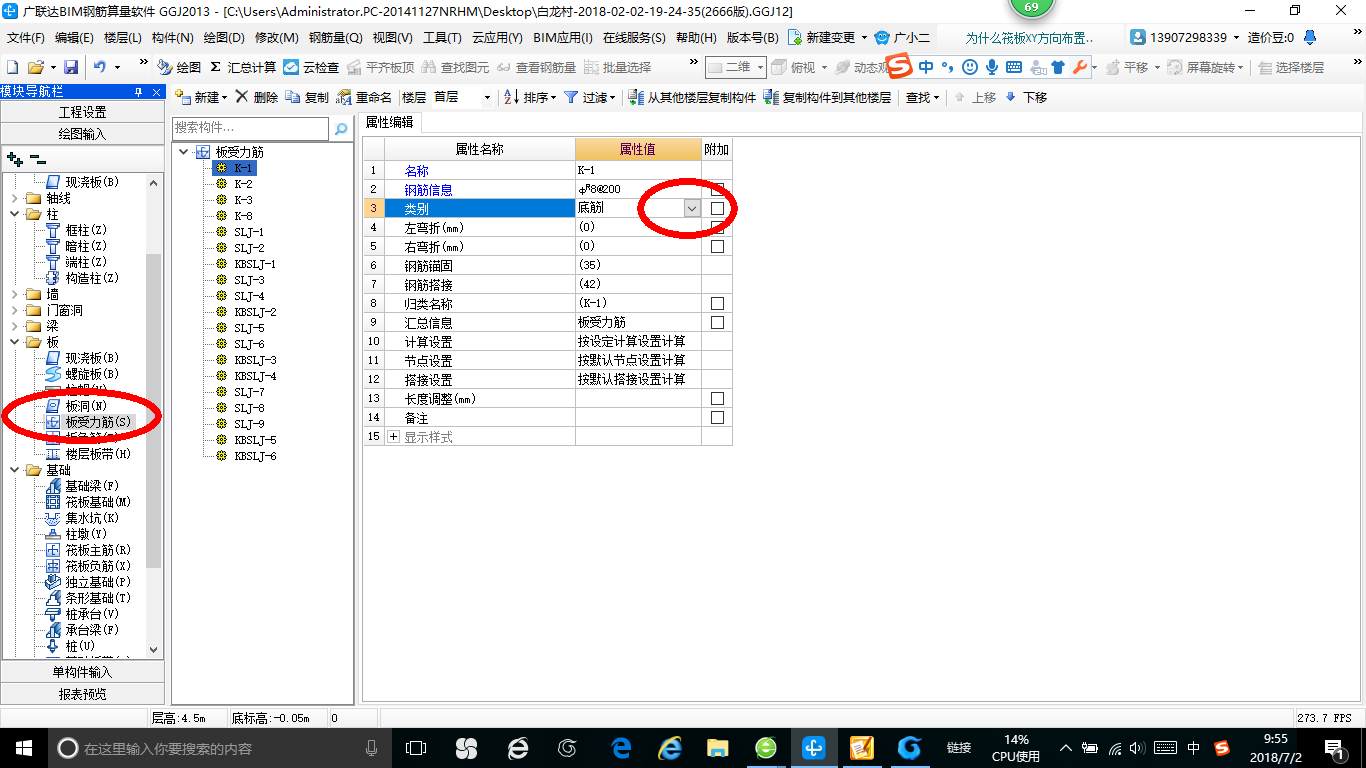Select 框柱(Z) in navigator tree
1366x768 pixels.
click(x=84, y=230)
